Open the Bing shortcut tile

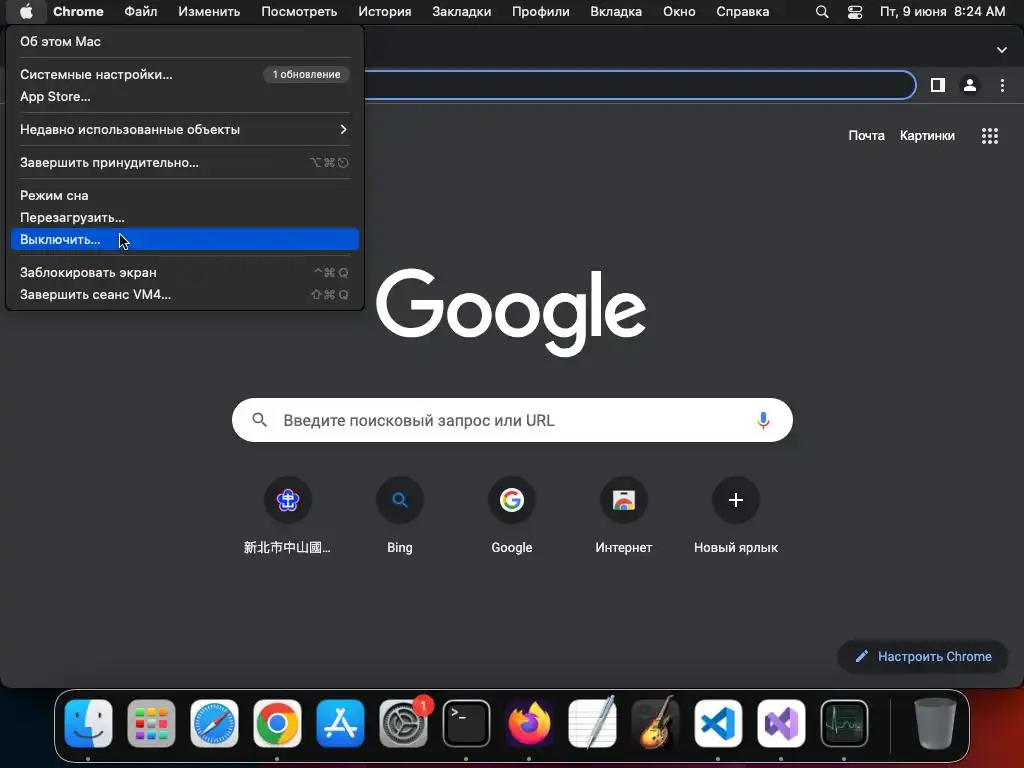tap(400, 515)
